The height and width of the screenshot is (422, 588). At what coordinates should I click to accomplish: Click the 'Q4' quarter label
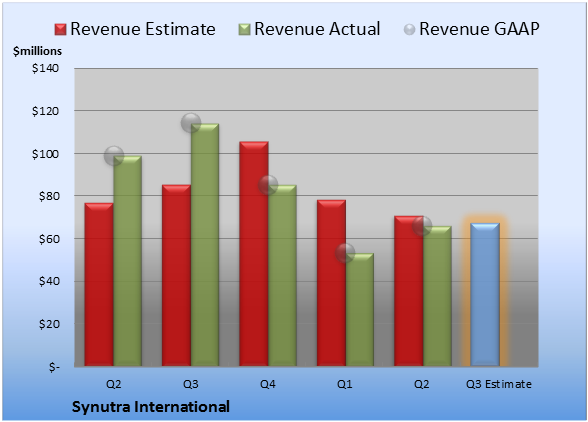pos(268,384)
